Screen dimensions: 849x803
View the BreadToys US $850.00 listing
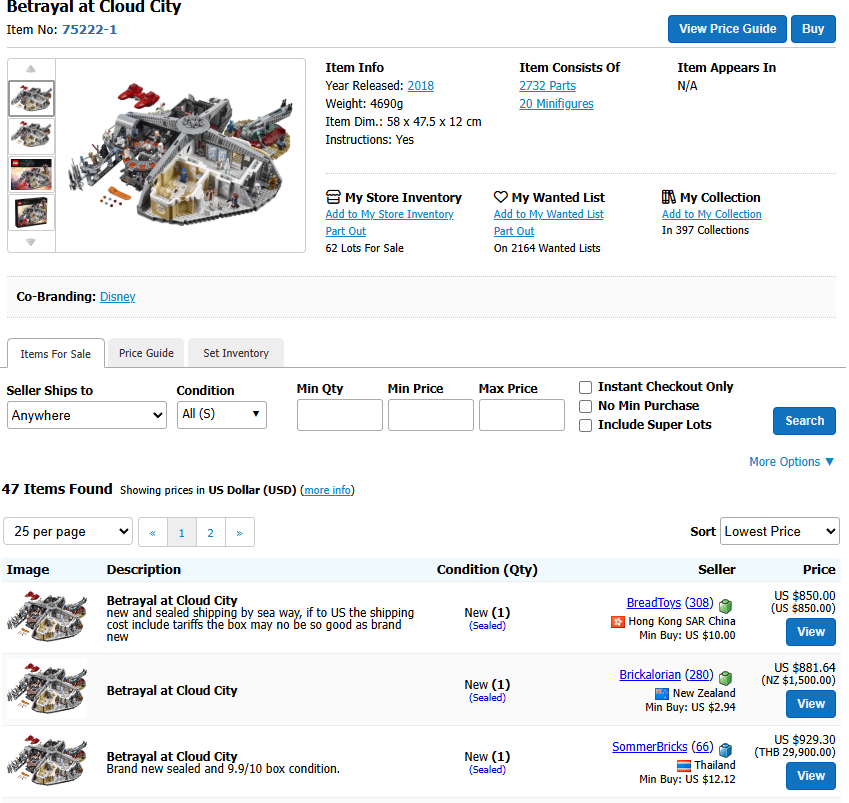coord(811,632)
